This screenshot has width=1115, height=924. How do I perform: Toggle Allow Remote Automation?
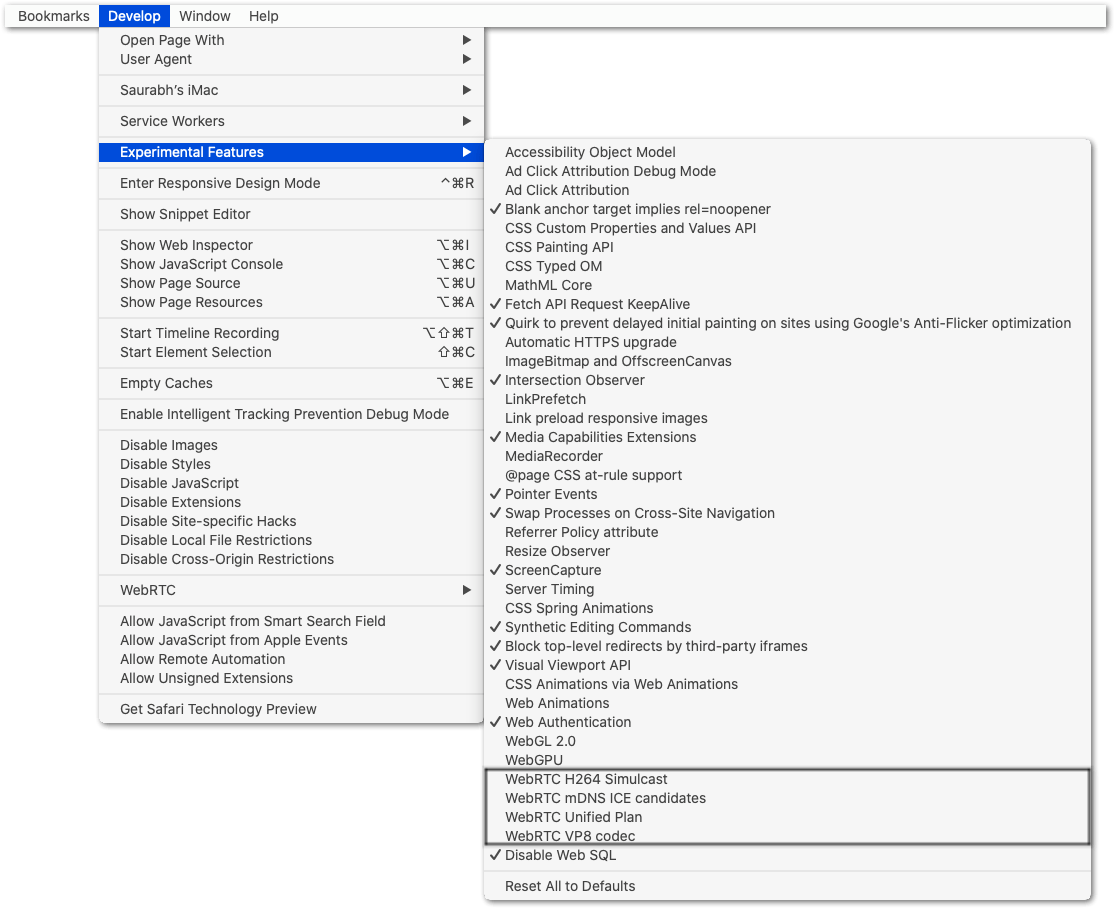pos(292,659)
